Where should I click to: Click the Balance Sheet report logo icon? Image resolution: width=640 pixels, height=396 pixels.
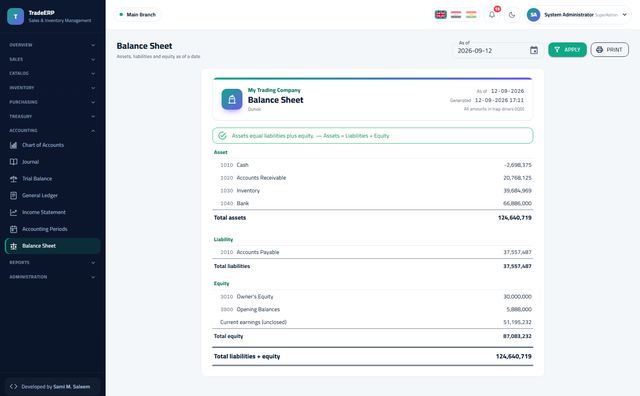(232, 99)
